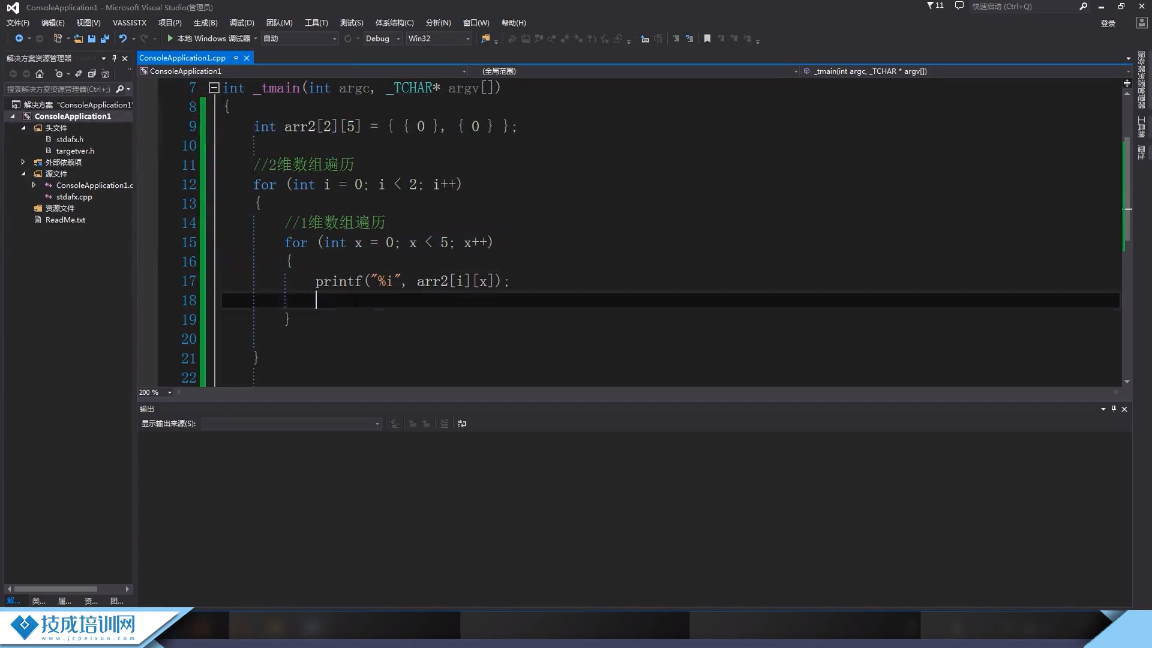Toggle auto-hide pin on Solution Explorer panel
The width and height of the screenshot is (1152, 648).
click(x=114, y=58)
